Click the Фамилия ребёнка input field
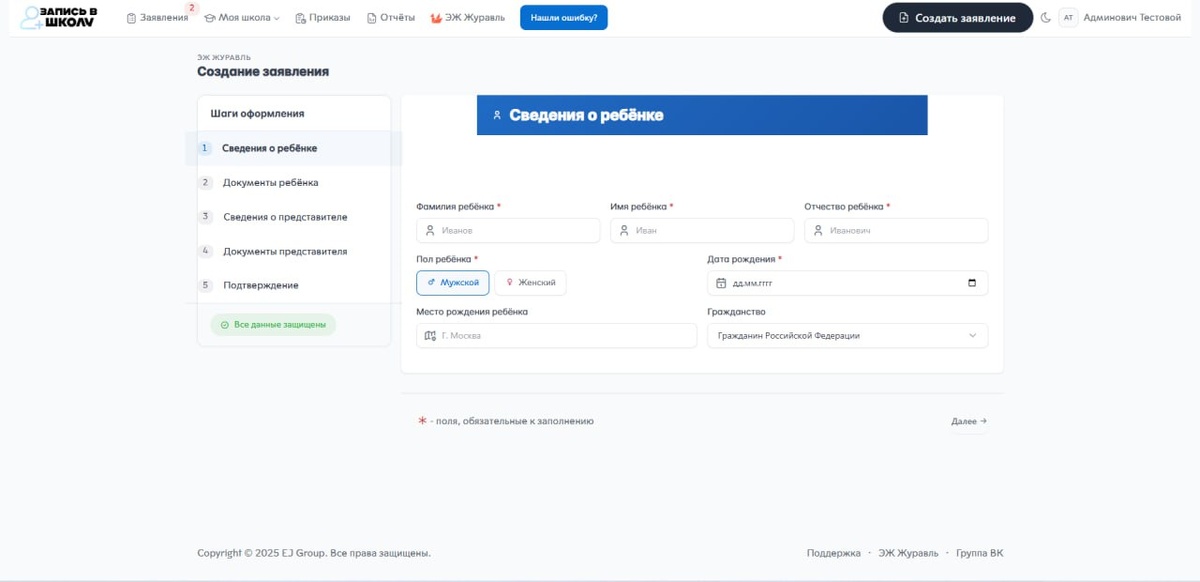This screenshot has height=582, width=1200. click(x=508, y=230)
